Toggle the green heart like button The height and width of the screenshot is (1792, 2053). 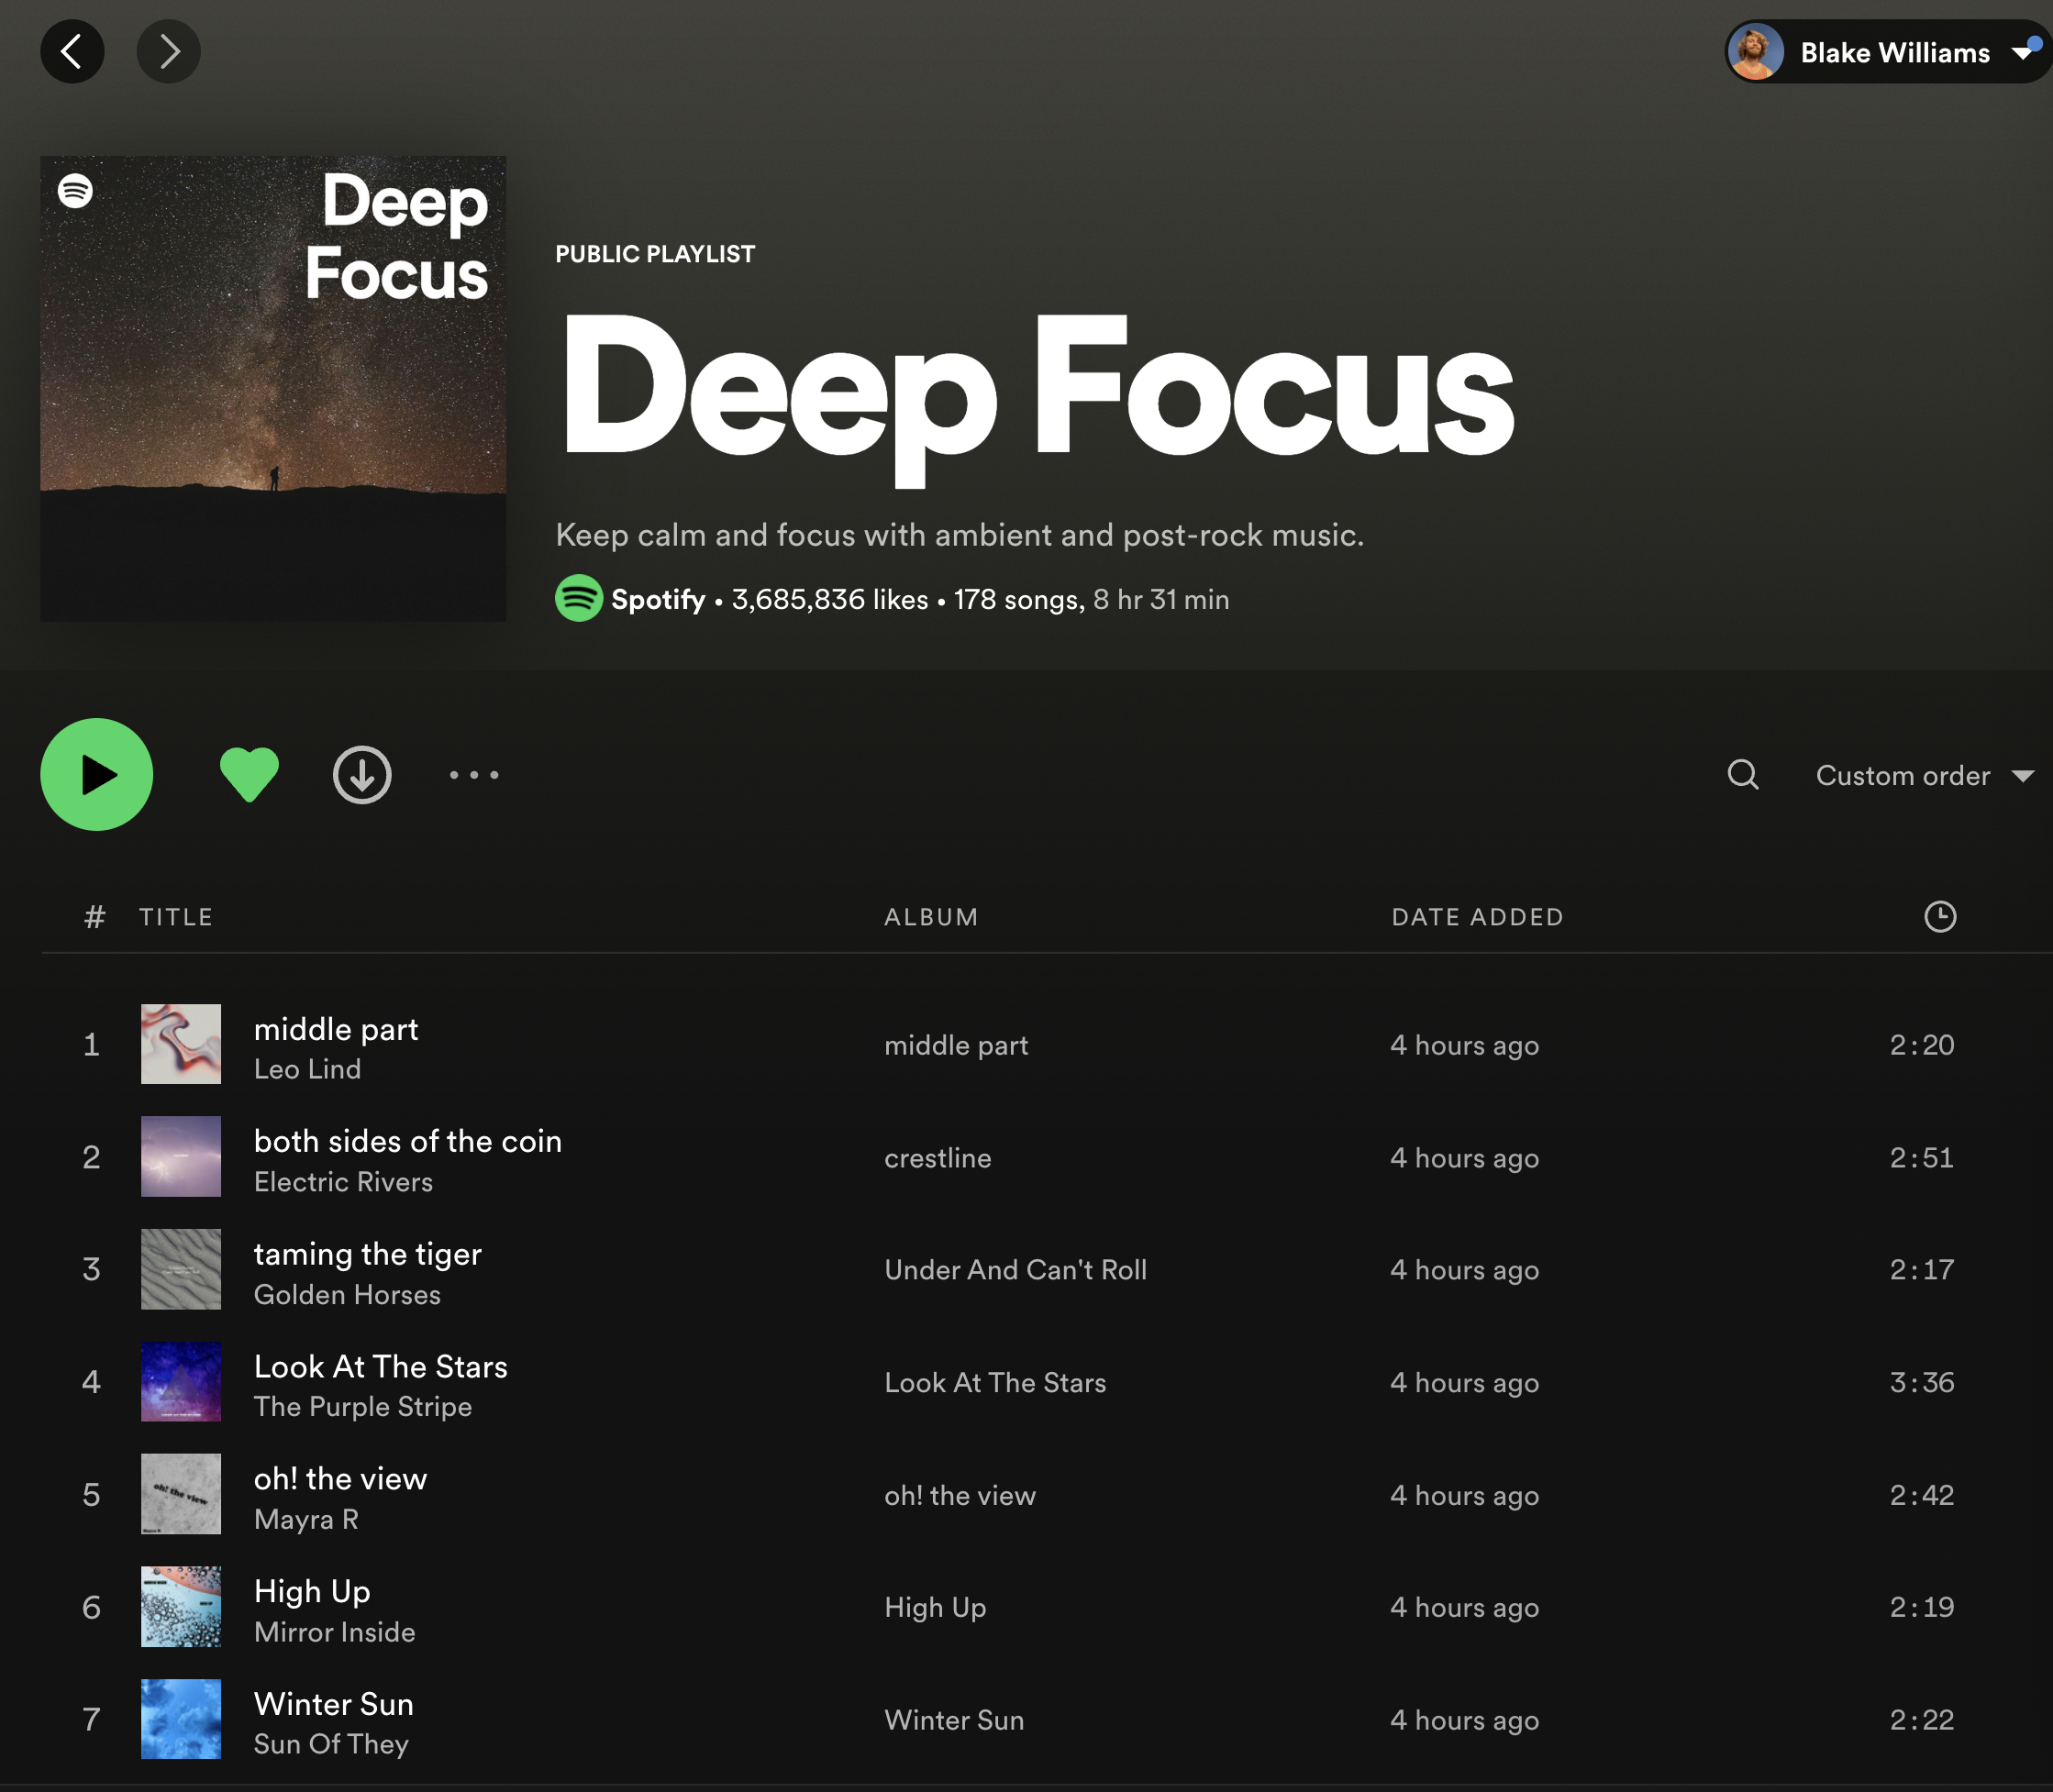(249, 775)
